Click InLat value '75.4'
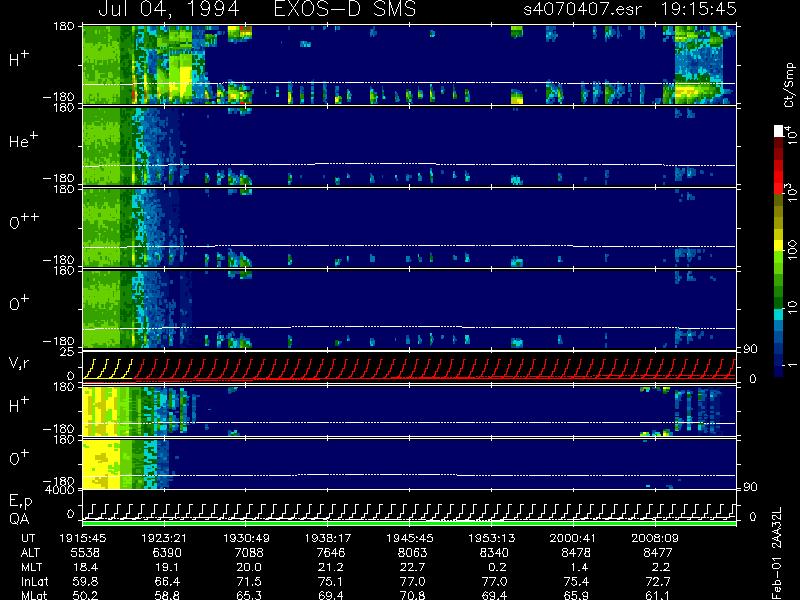800x600 pixels. [579, 581]
